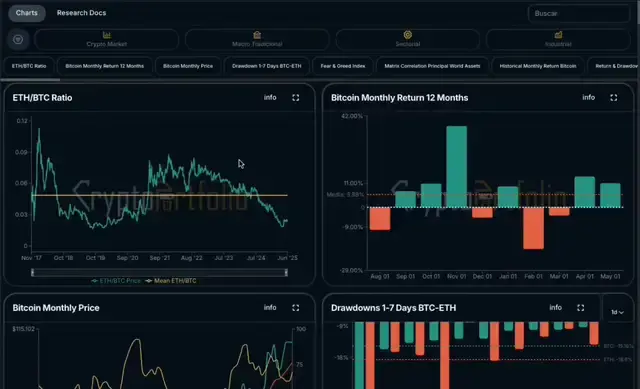
Task: Select Matrix Correlation Principal World Assets chip
Action: 432,66
